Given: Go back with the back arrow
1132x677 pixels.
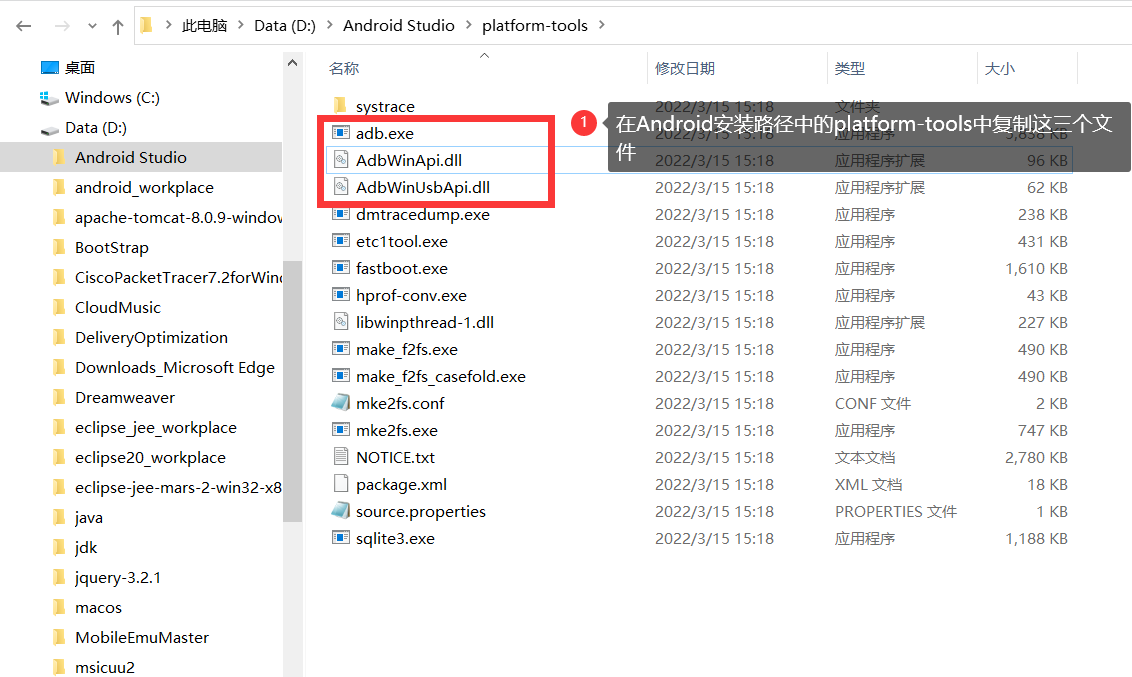Looking at the screenshot, I should (24, 26).
